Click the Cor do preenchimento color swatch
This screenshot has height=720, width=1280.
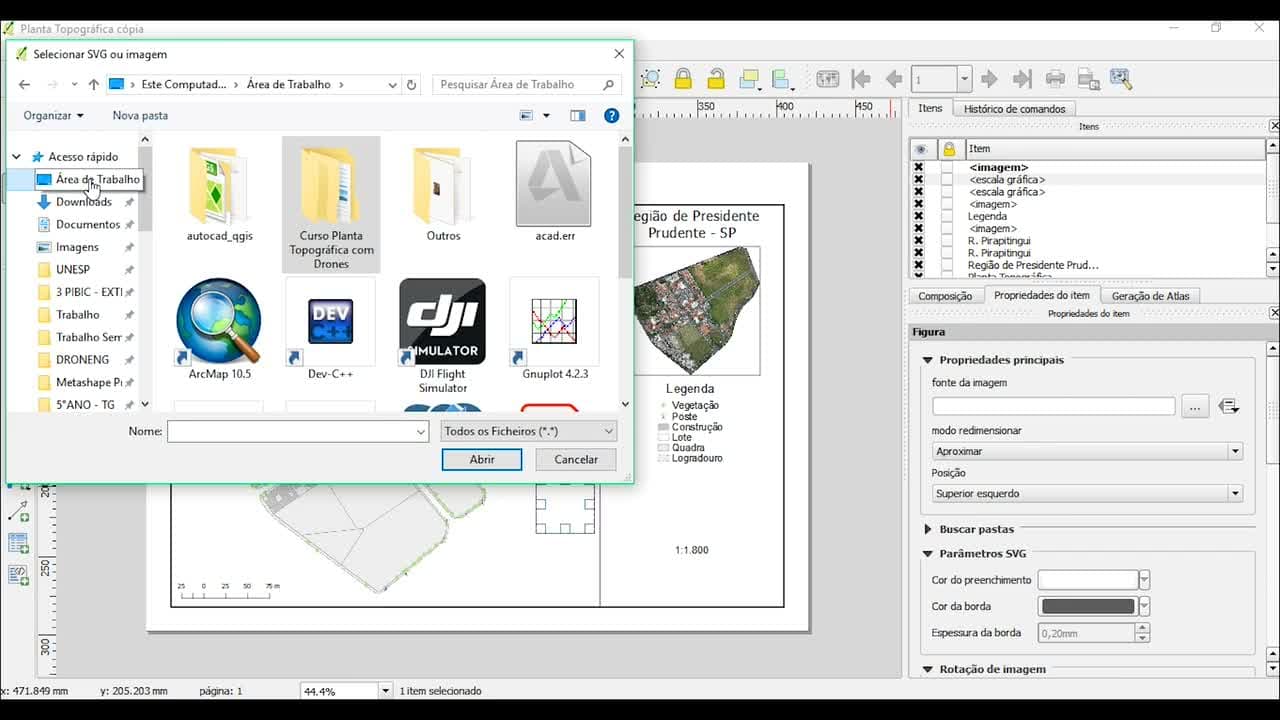[1088, 580]
